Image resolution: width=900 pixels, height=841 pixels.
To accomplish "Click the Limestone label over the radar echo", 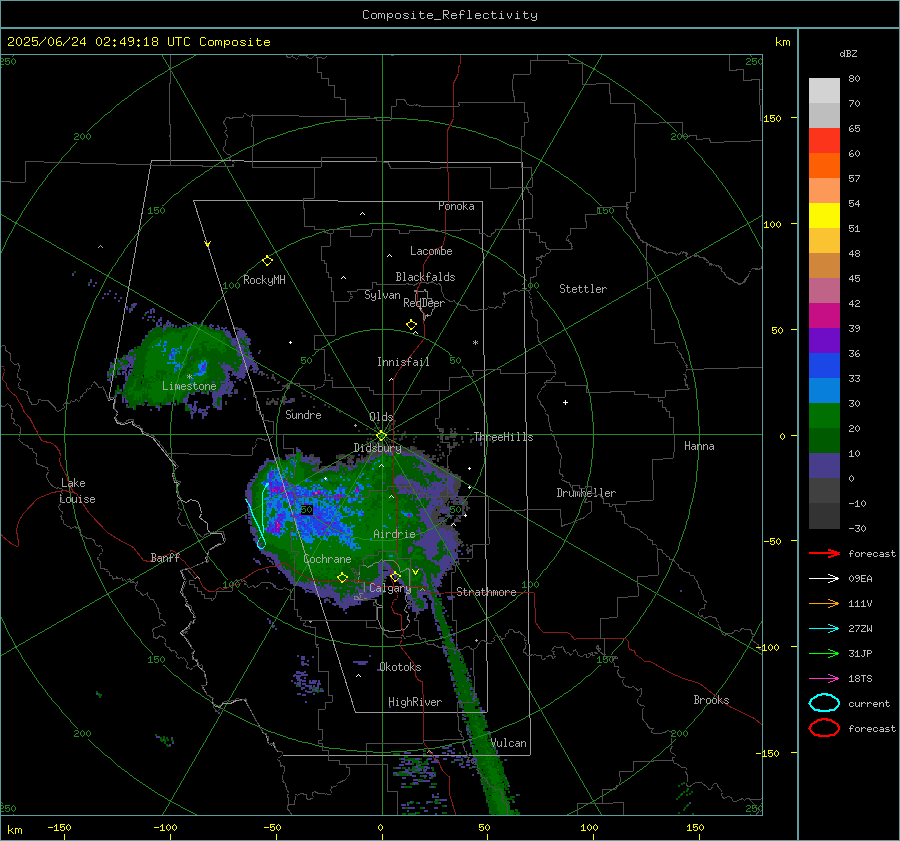I will point(189,386).
